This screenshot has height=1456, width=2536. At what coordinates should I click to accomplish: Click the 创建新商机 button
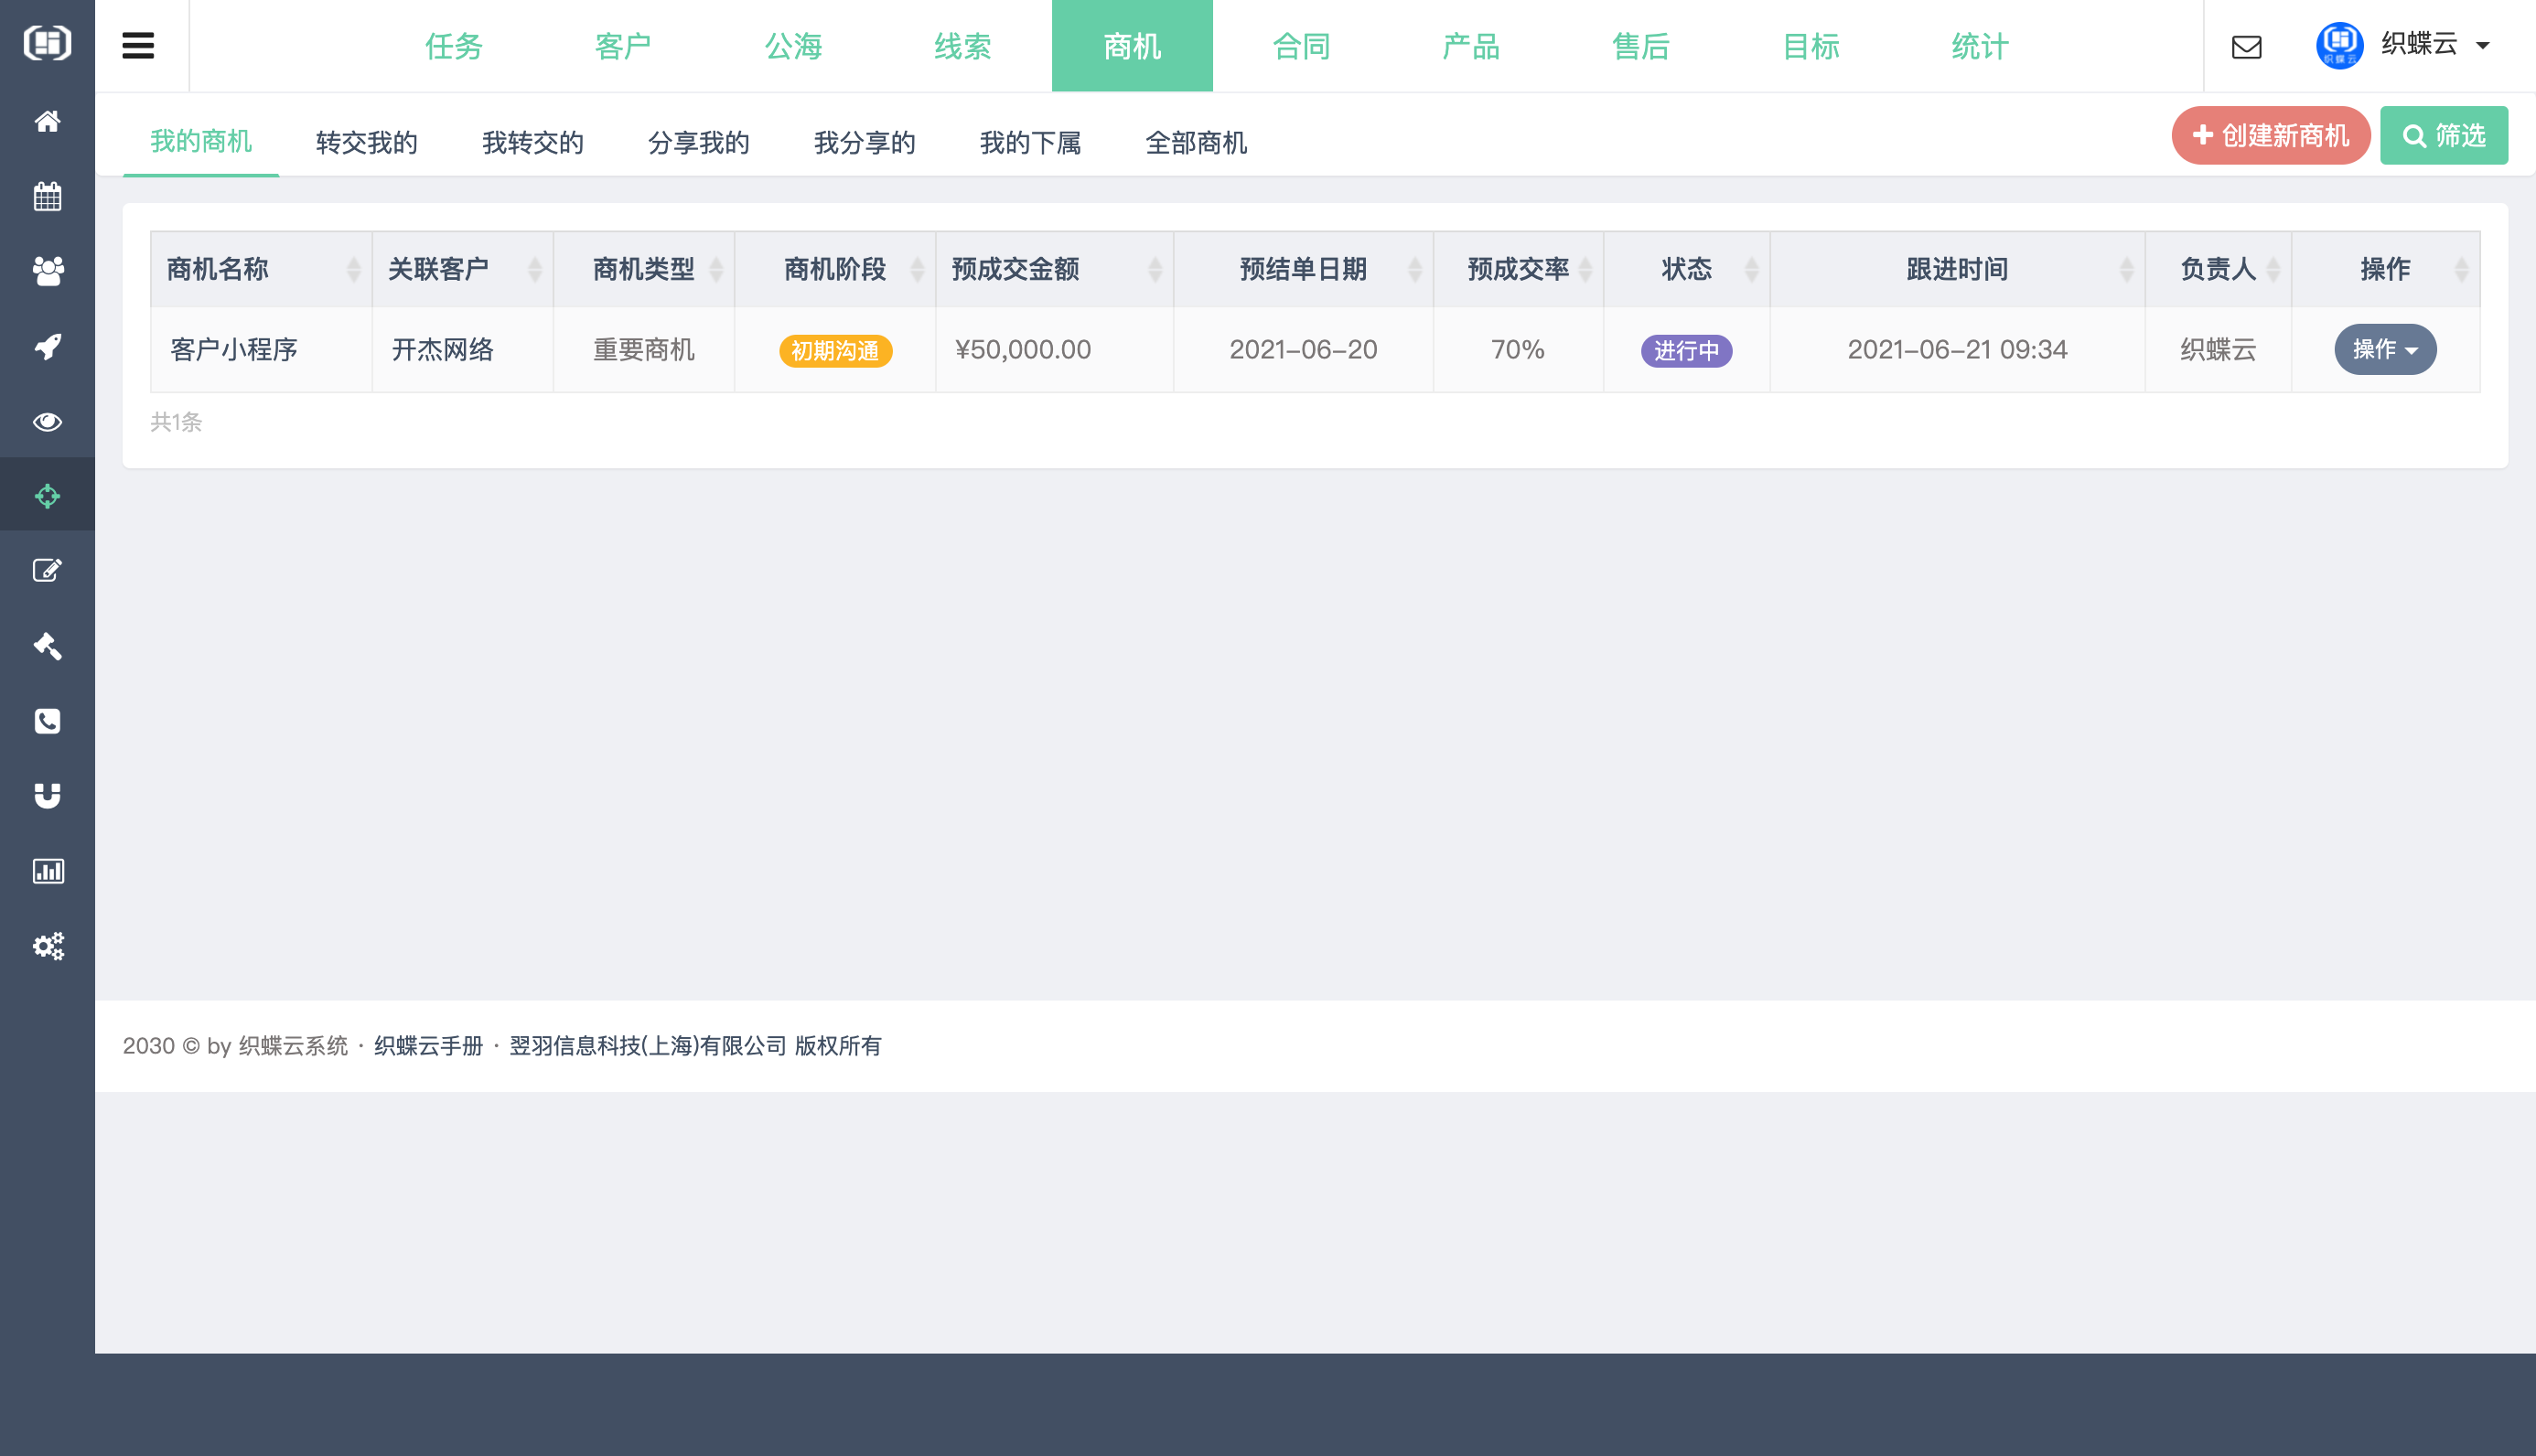tap(2270, 135)
